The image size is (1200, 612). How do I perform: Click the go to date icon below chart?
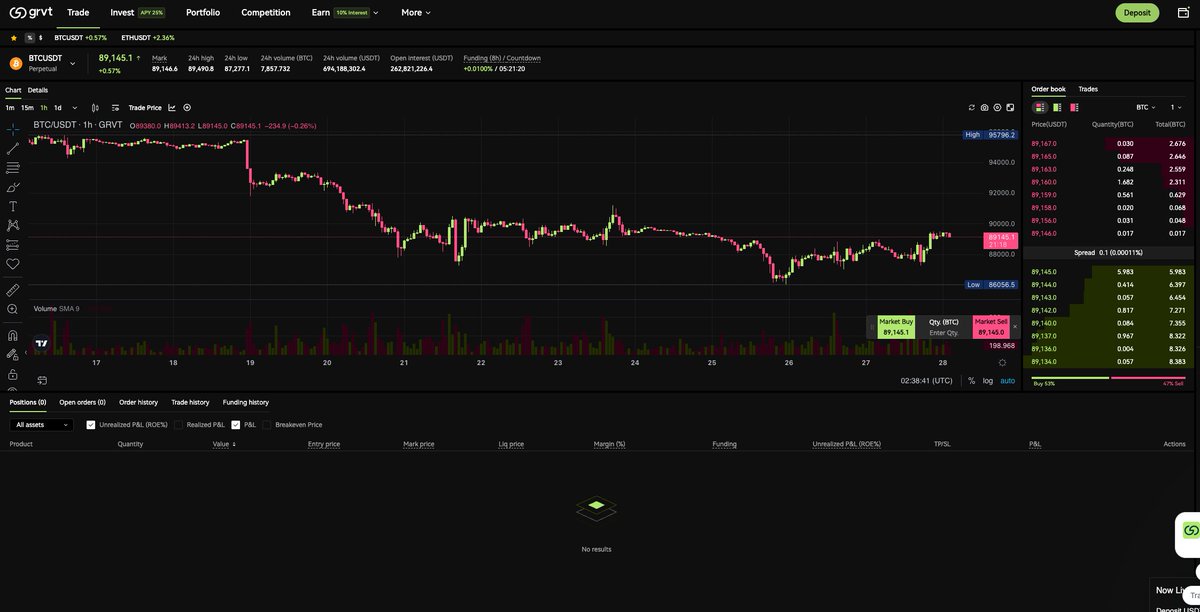pos(42,380)
